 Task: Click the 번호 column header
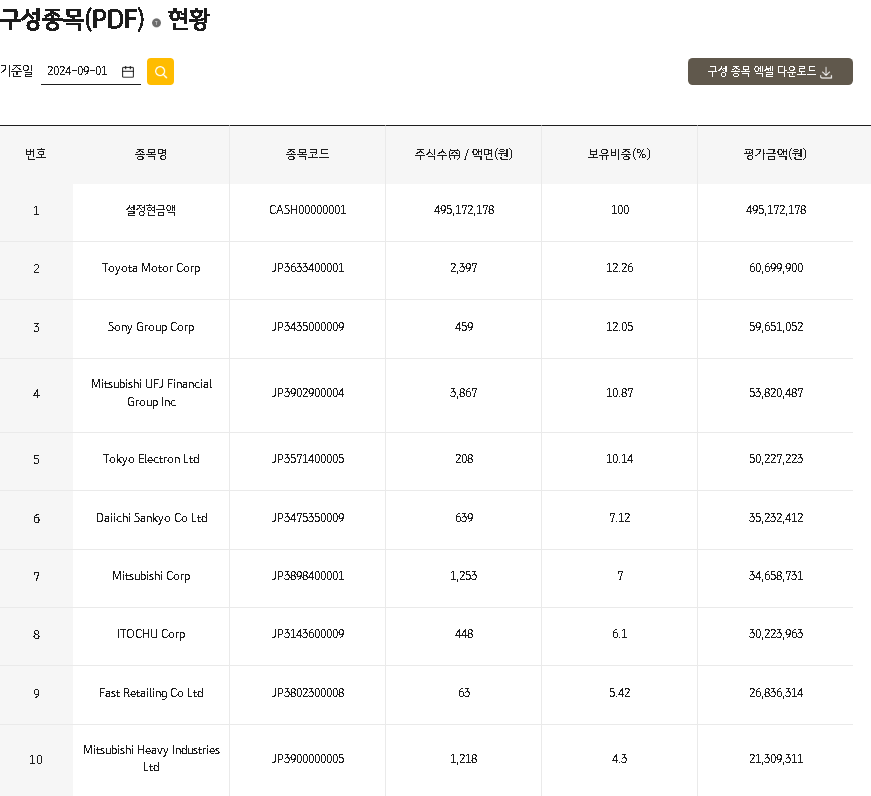click(36, 154)
